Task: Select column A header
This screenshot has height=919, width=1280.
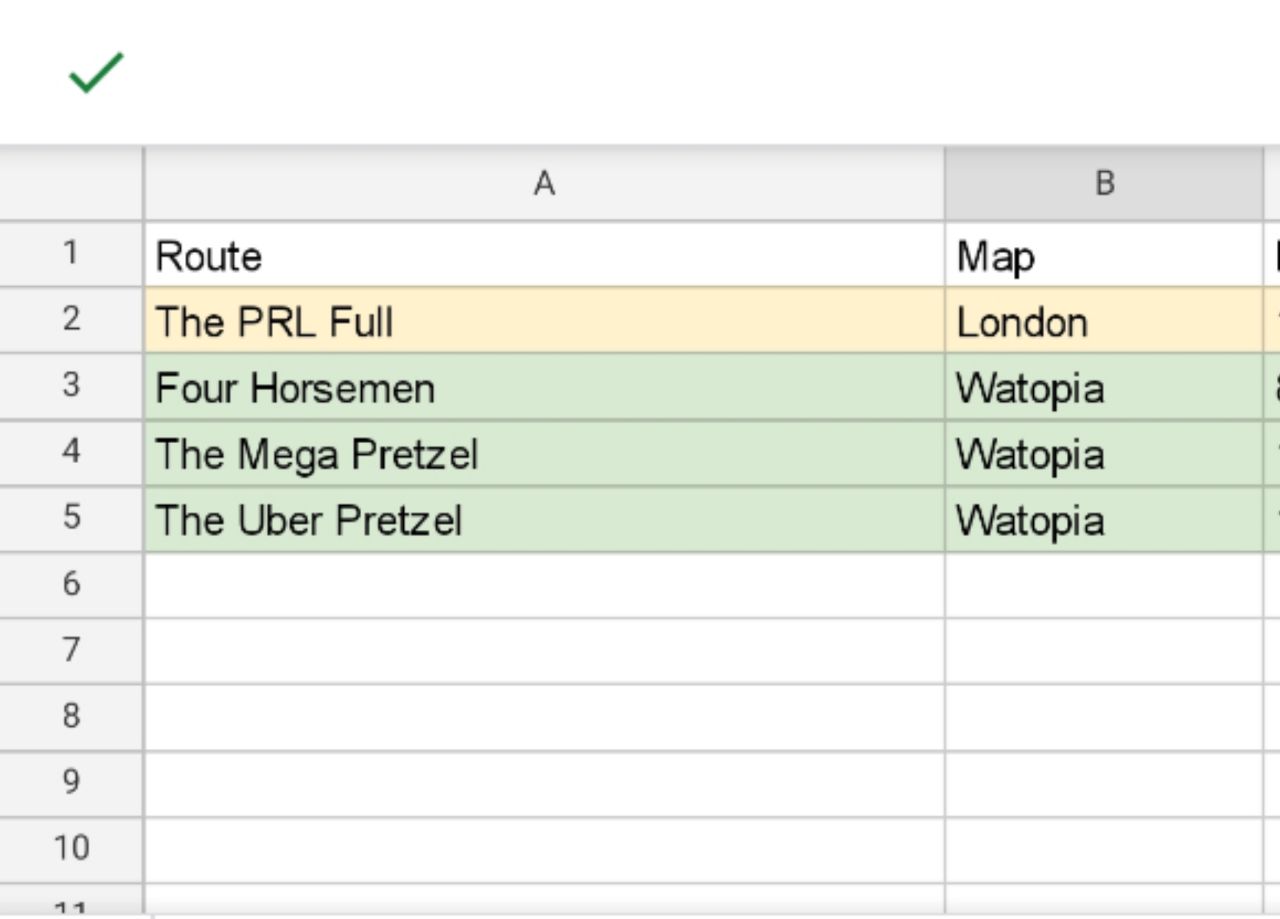Action: coord(544,183)
